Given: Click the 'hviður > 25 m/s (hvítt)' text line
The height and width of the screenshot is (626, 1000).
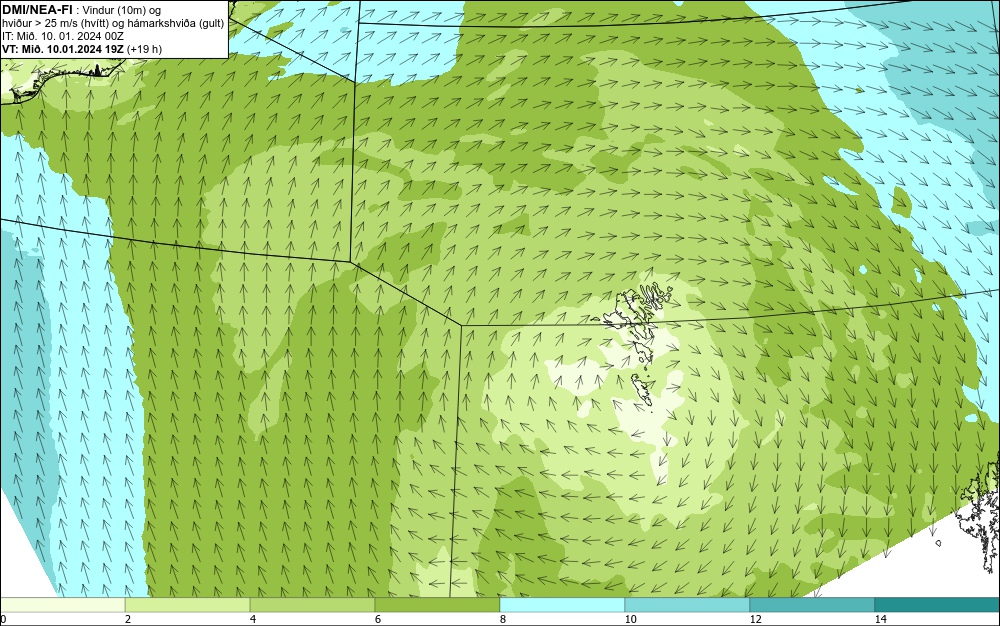Looking at the screenshot, I should click(x=113, y=23).
